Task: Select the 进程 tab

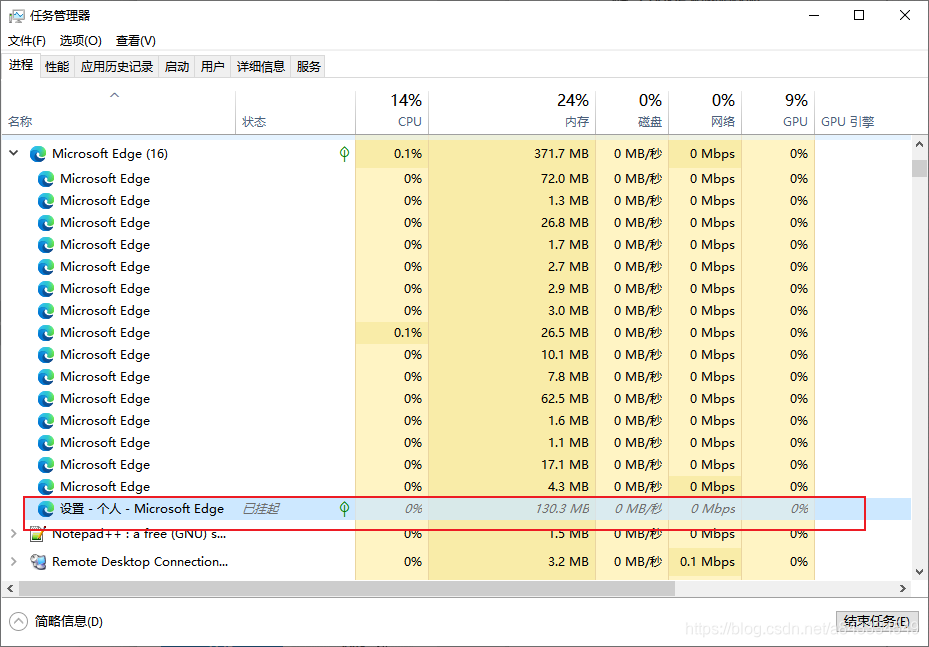Action: tap(21, 65)
